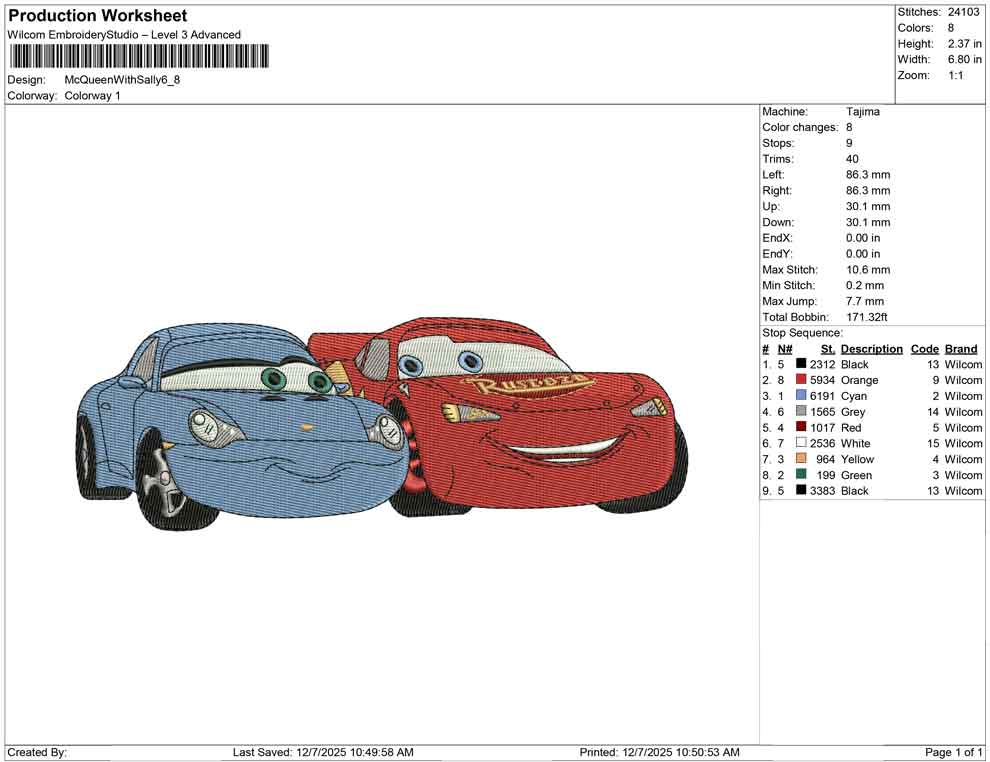The image size is (990, 762).
Task: Click the yellow swatch for 964
Action: pyautogui.click(x=801, y=458)
